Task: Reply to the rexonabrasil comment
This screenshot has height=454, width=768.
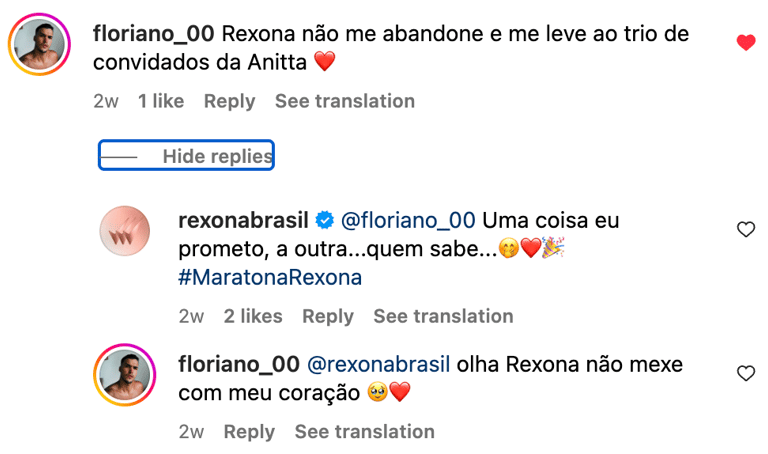Action: pyautogui.click(x=328, y=316)
